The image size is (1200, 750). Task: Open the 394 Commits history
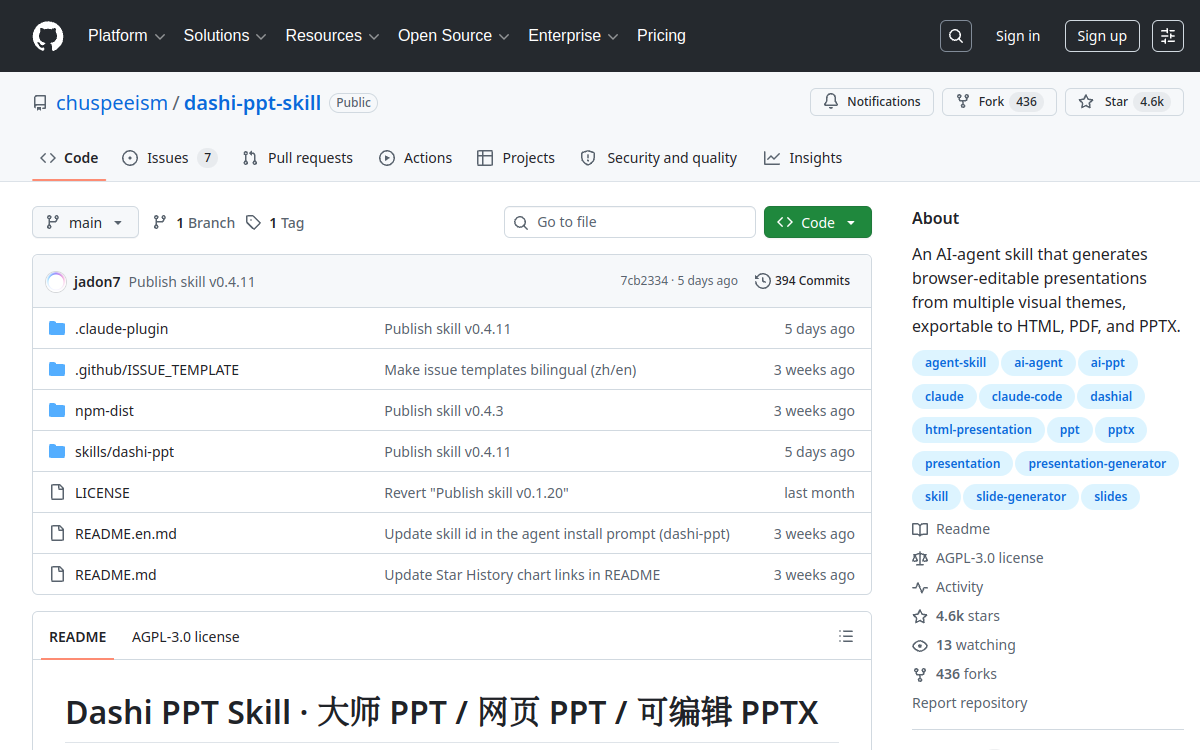(x=803, y=281)
